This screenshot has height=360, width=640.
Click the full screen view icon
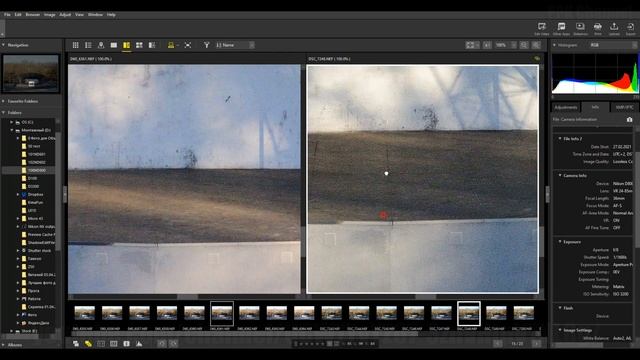(188, 45)
